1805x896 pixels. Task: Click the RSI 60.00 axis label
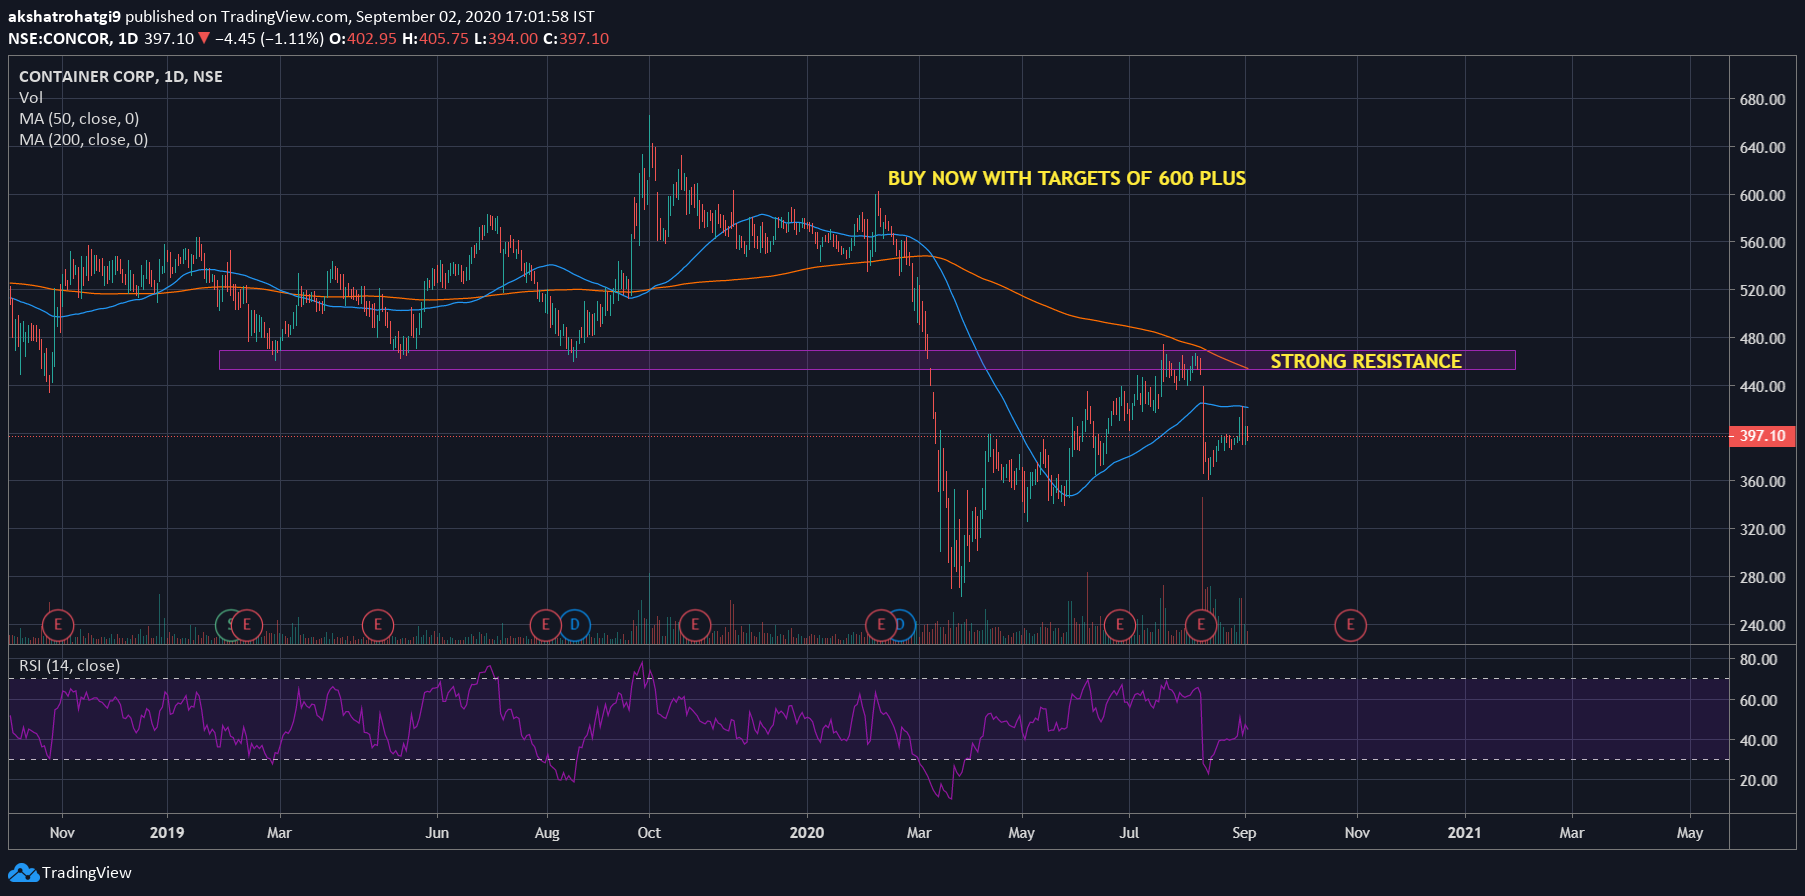click(x=1758, y=700)
